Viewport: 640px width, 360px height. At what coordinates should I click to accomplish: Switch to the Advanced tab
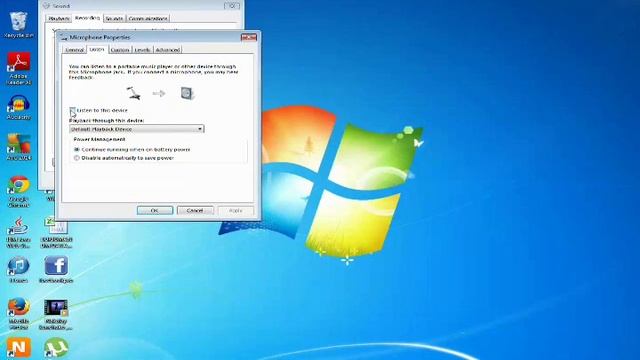point(168,50)
